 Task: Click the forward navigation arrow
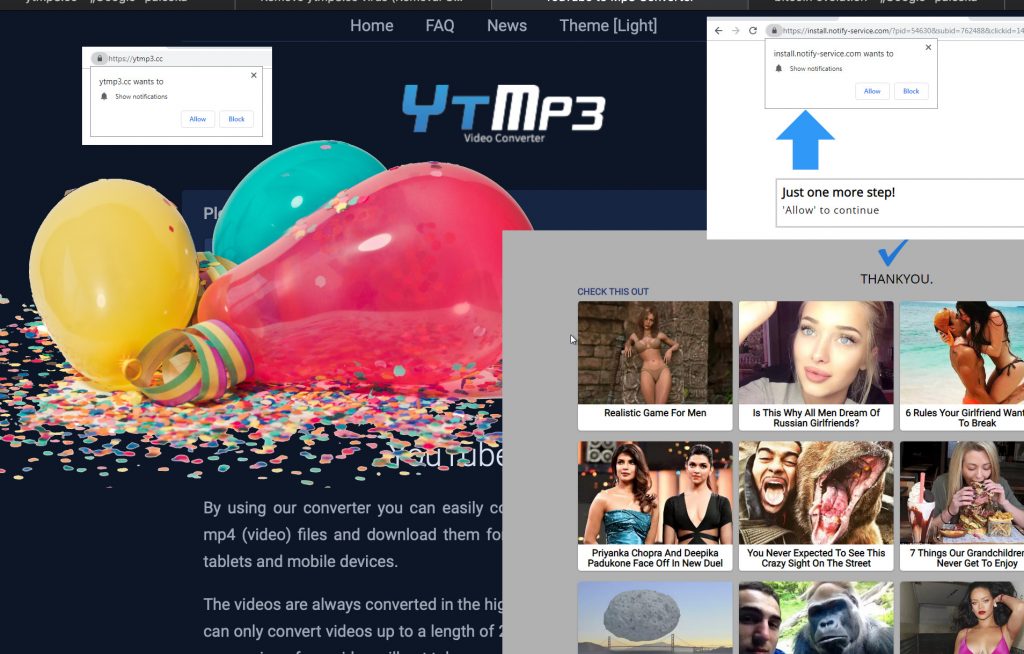tap(735, 30)
